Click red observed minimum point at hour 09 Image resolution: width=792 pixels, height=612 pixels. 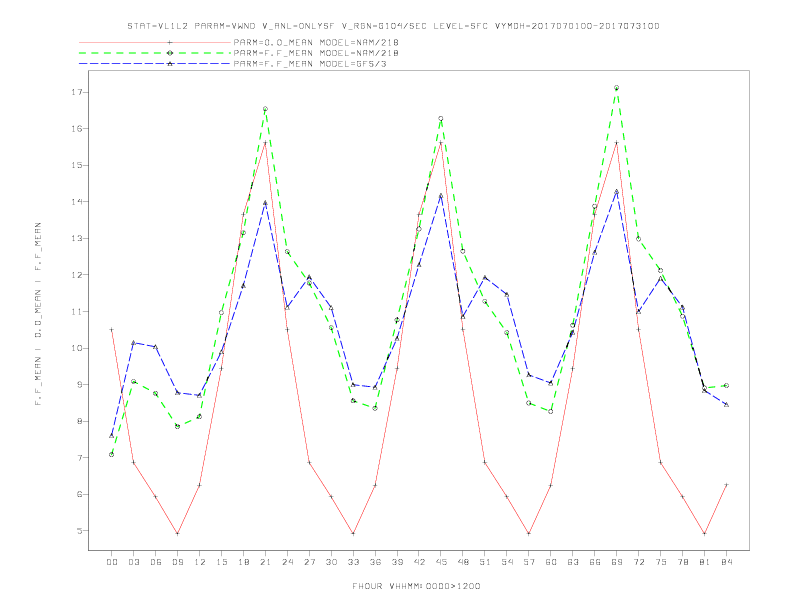point(177,533)
